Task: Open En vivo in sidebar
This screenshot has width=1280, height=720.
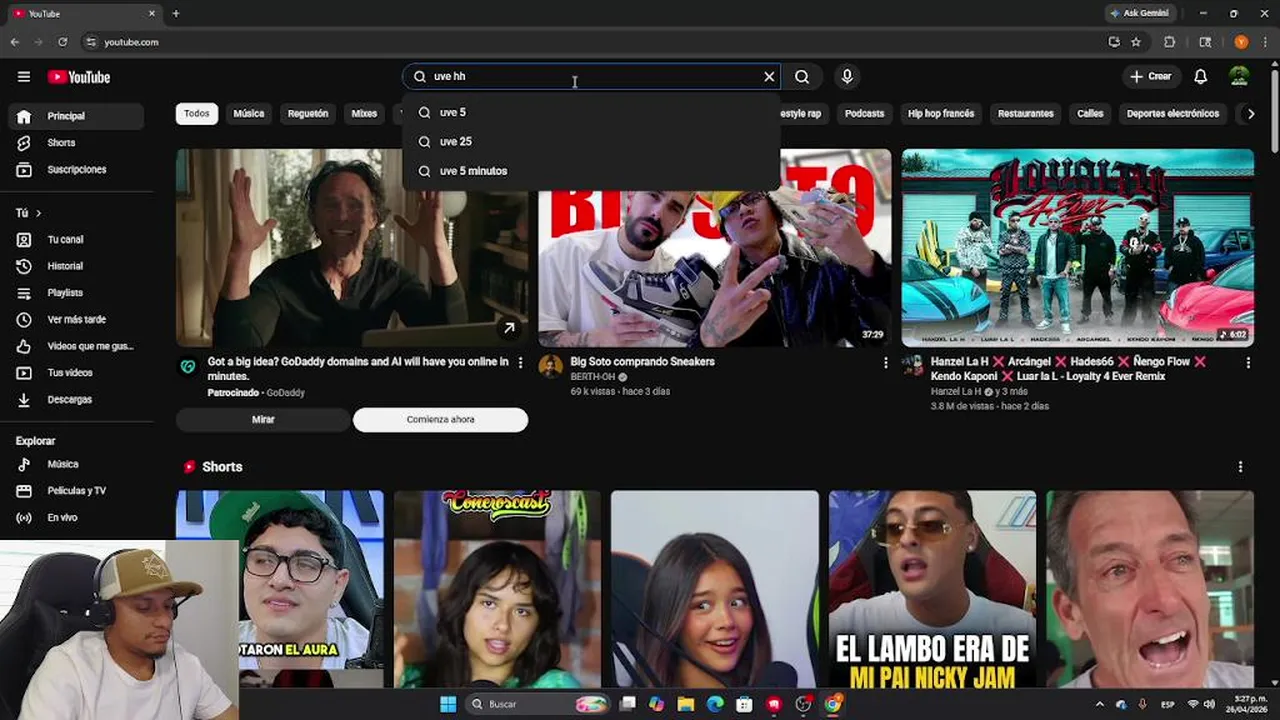Action: point(76,518)
